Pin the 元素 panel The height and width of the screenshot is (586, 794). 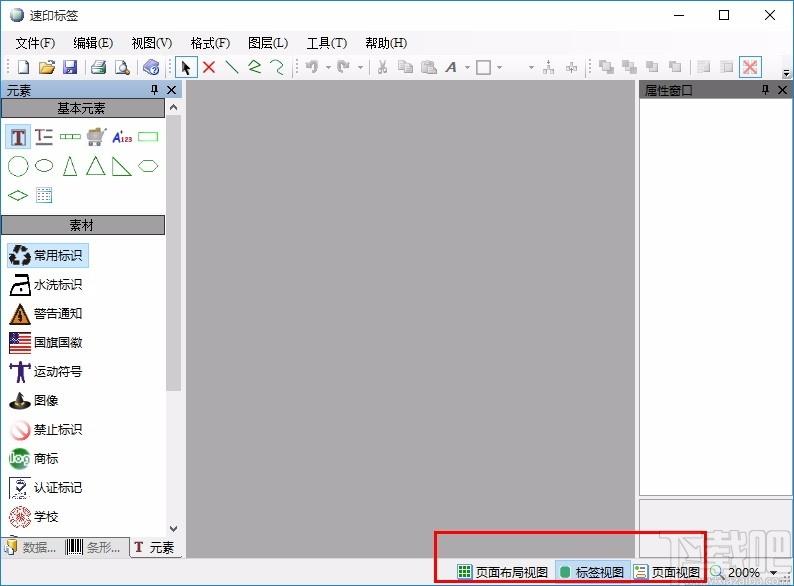click(154, 90)
